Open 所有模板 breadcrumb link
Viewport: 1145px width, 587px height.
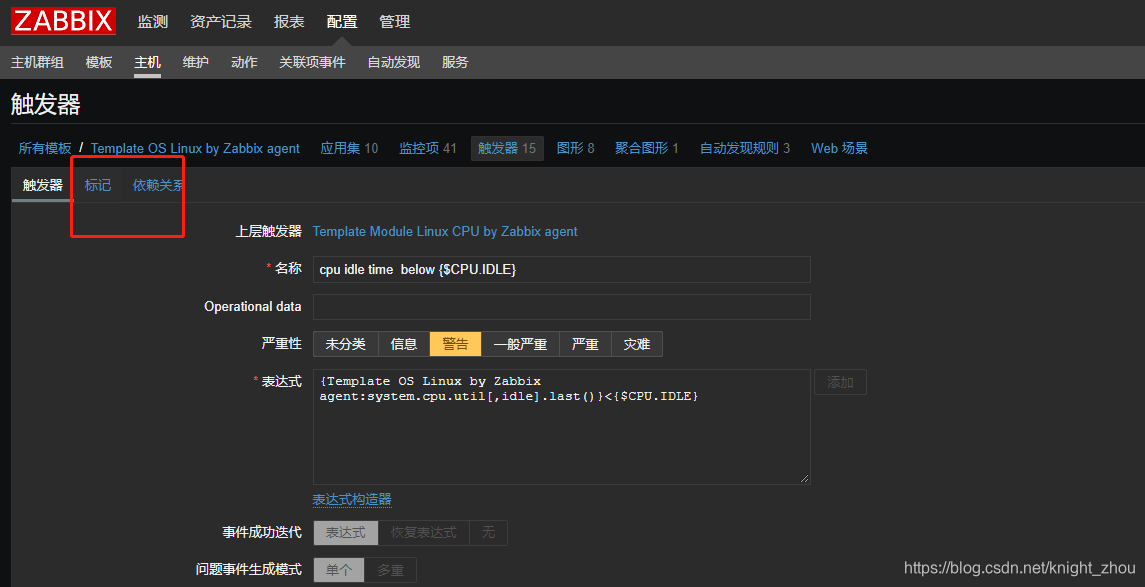tap(45, 148)
